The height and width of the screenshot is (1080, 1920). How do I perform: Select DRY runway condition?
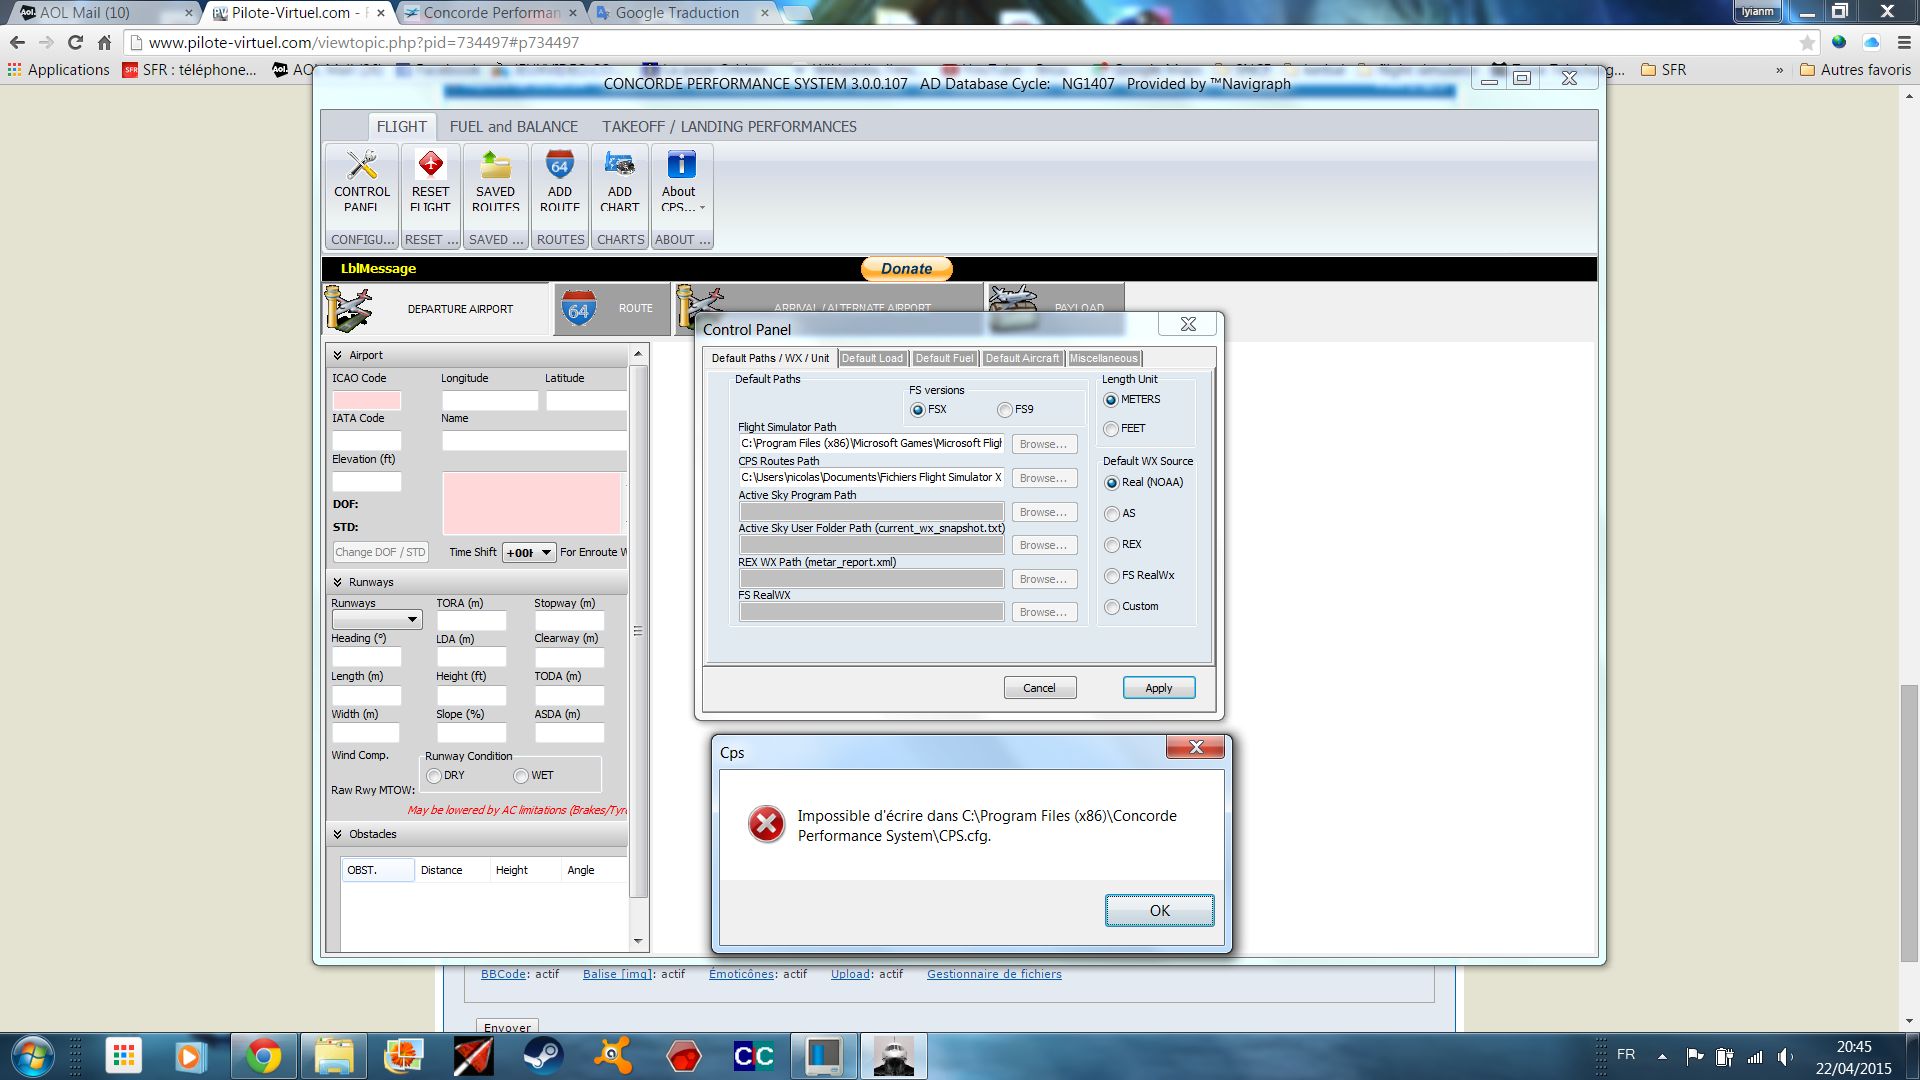click(x=433, y=776)
